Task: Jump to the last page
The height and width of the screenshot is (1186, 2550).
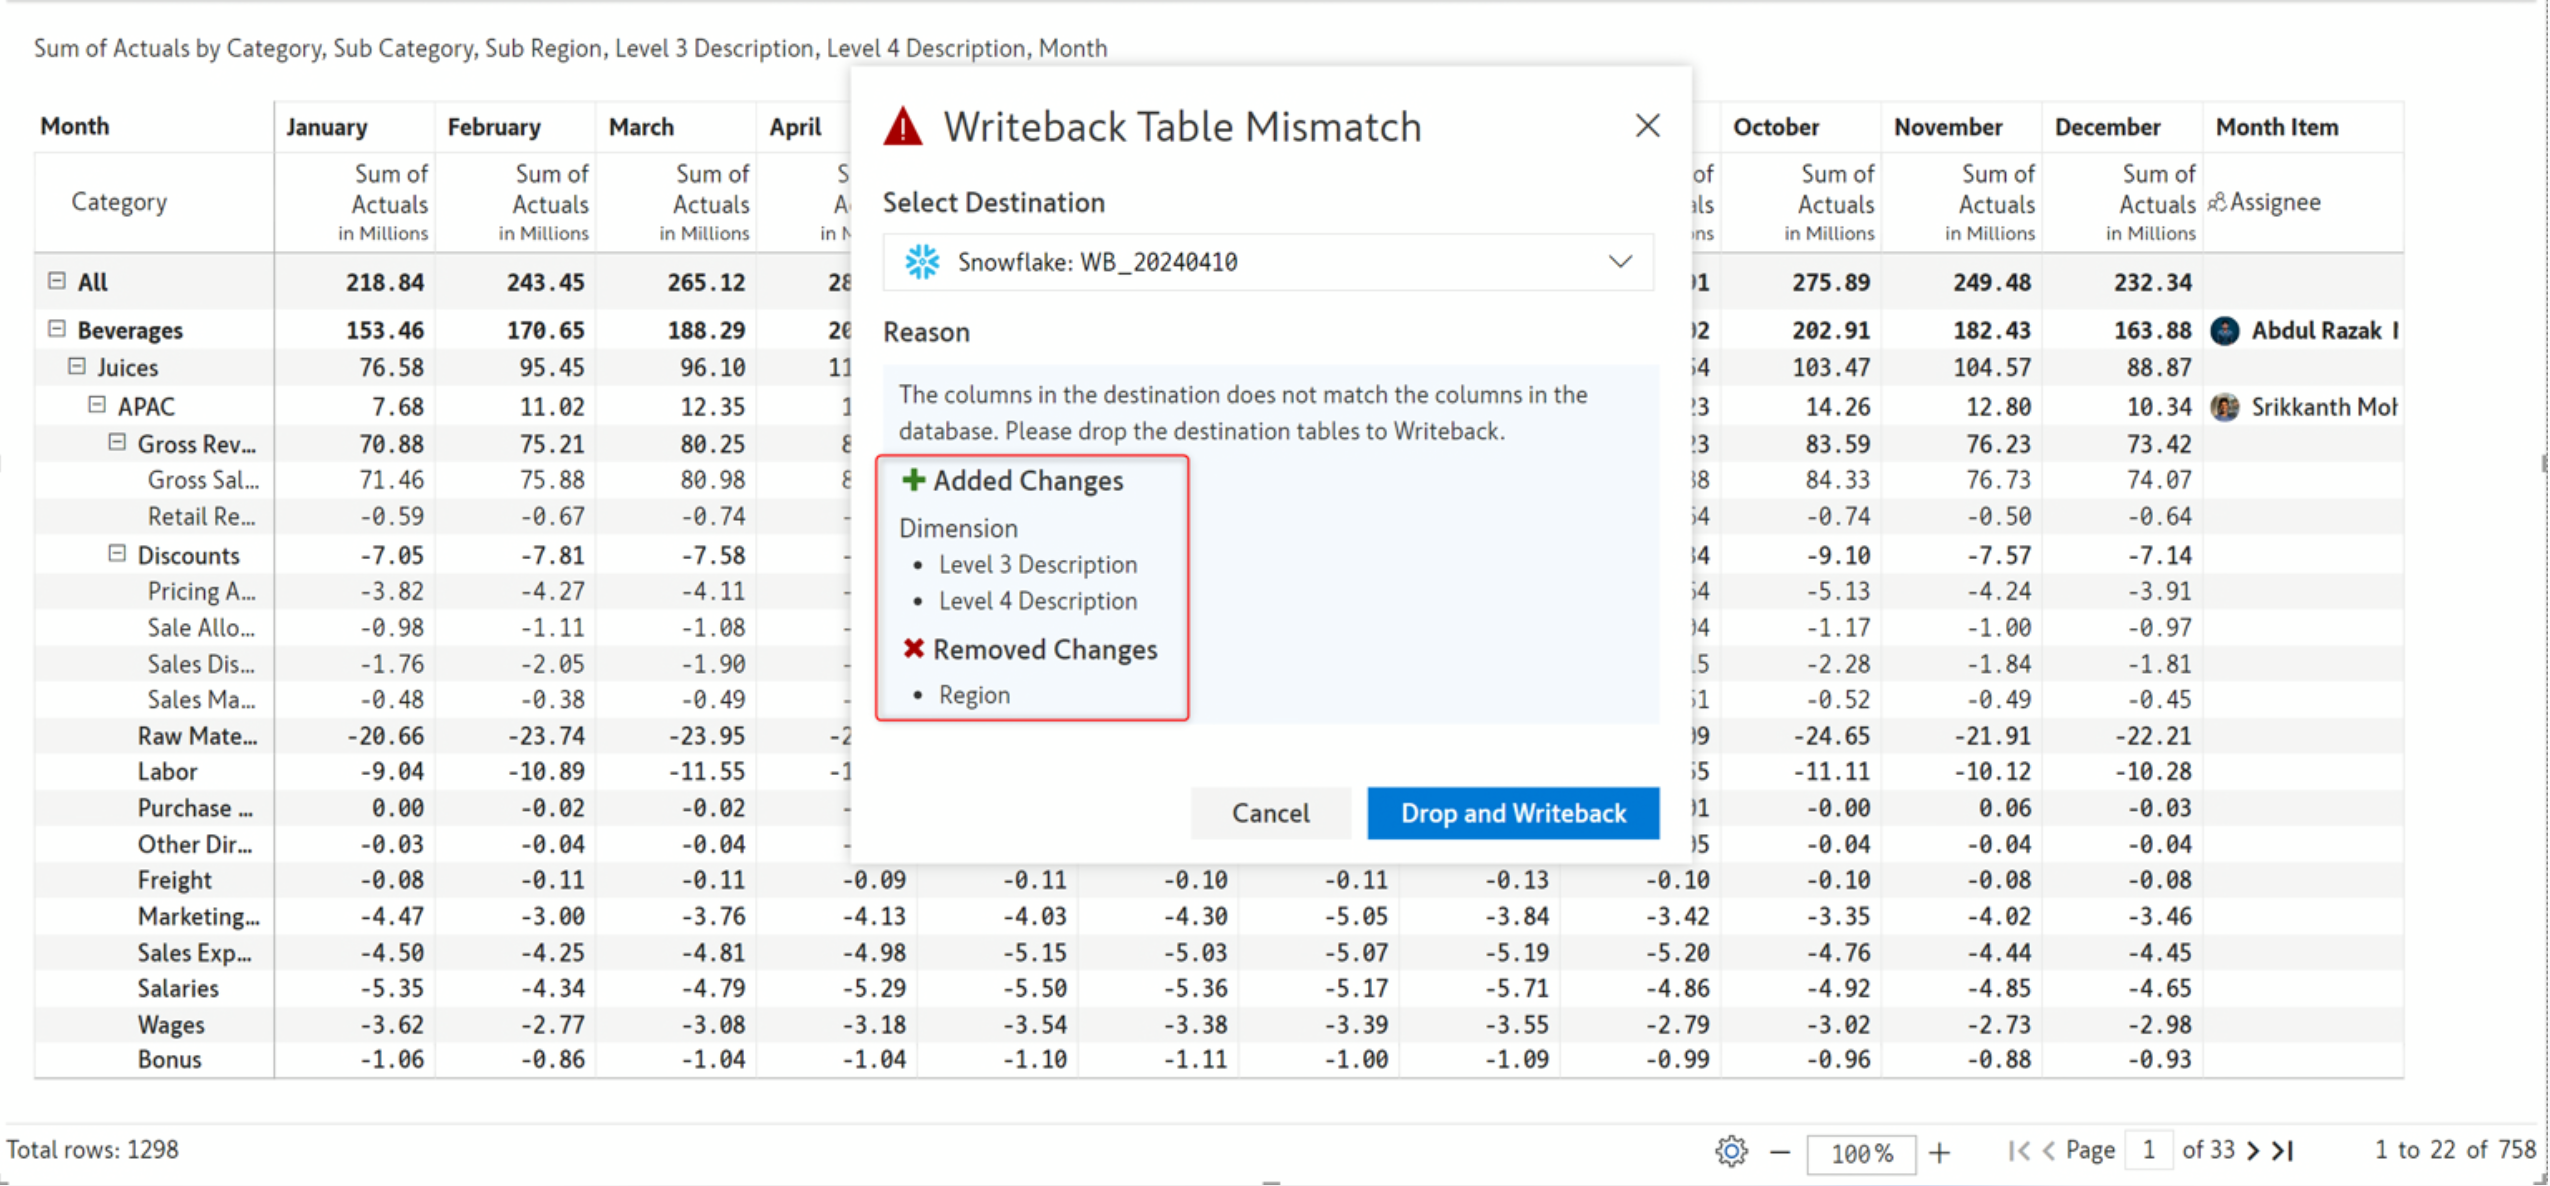Action: (2283, 1151)
